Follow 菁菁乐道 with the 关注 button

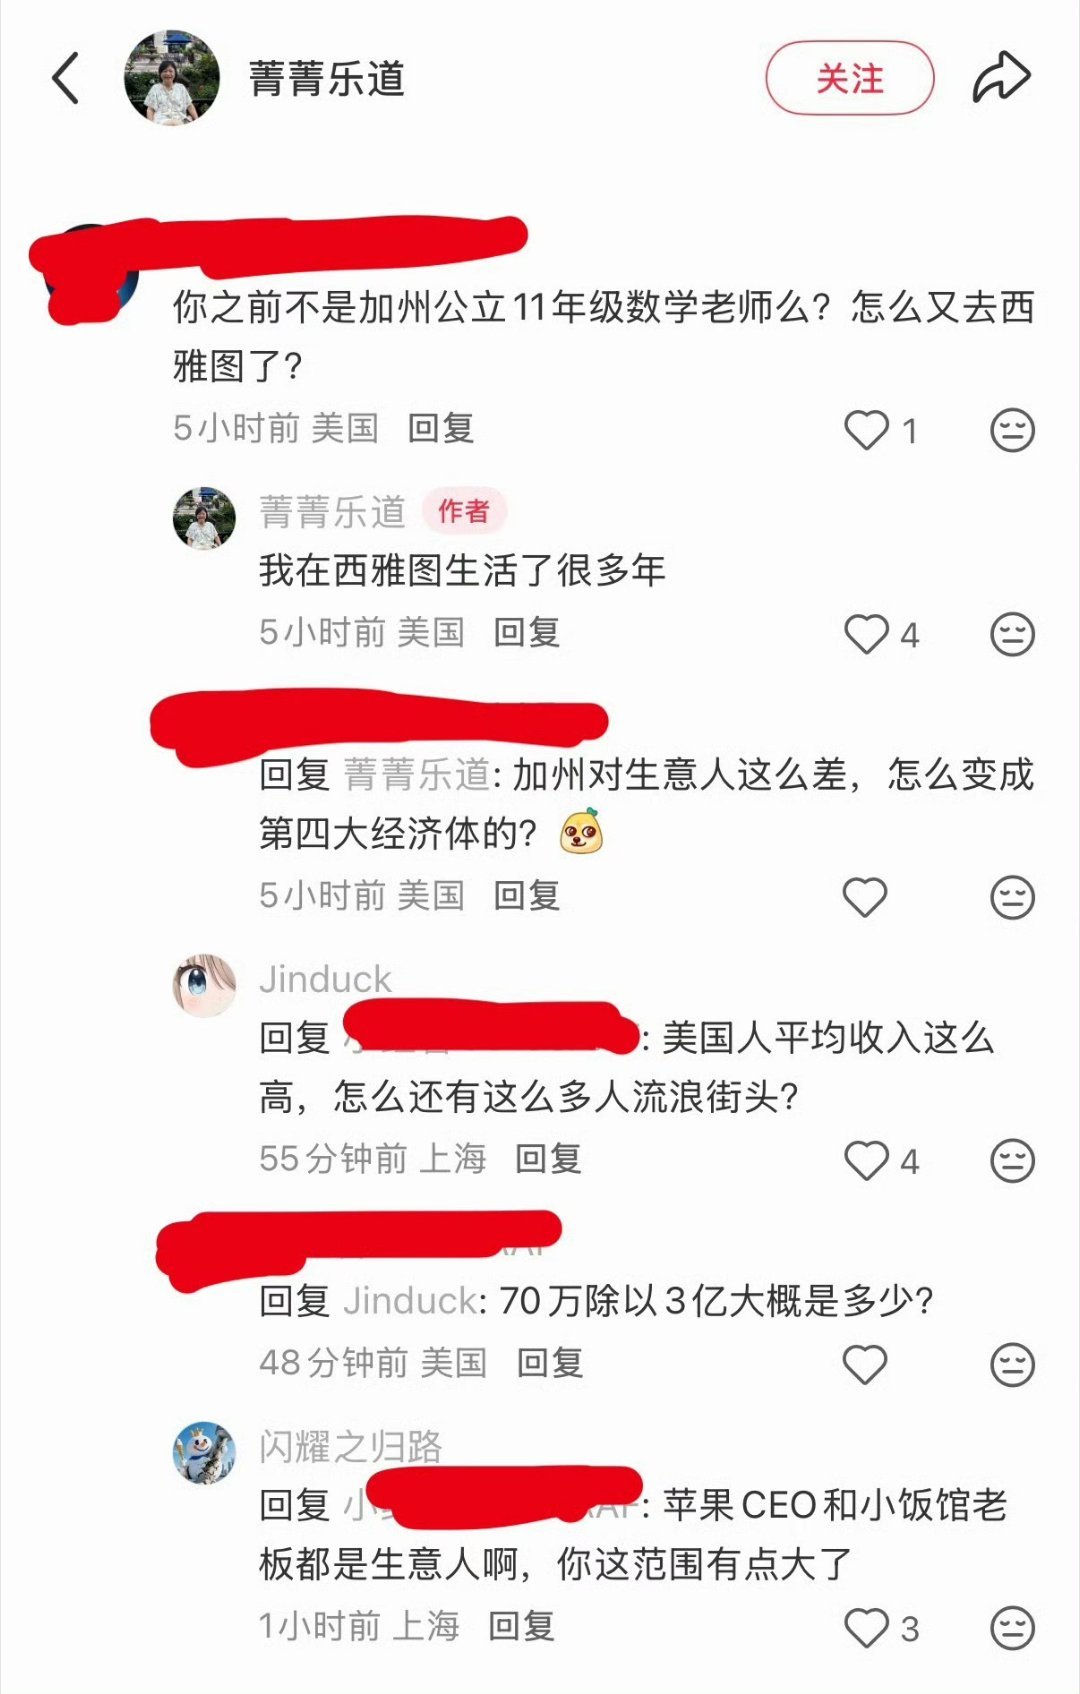850,78
